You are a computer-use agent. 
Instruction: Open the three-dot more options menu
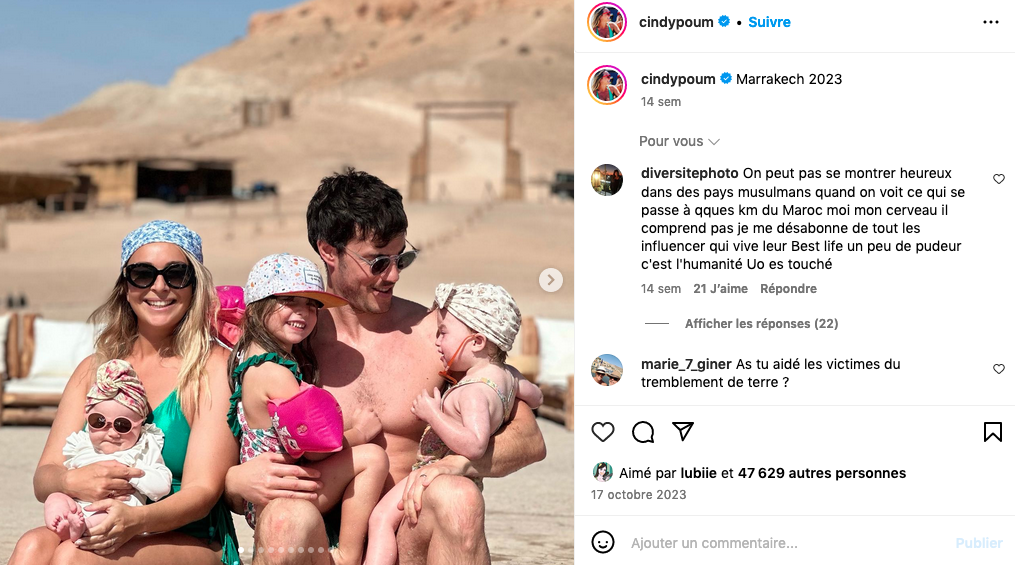(x=990, y=22)
